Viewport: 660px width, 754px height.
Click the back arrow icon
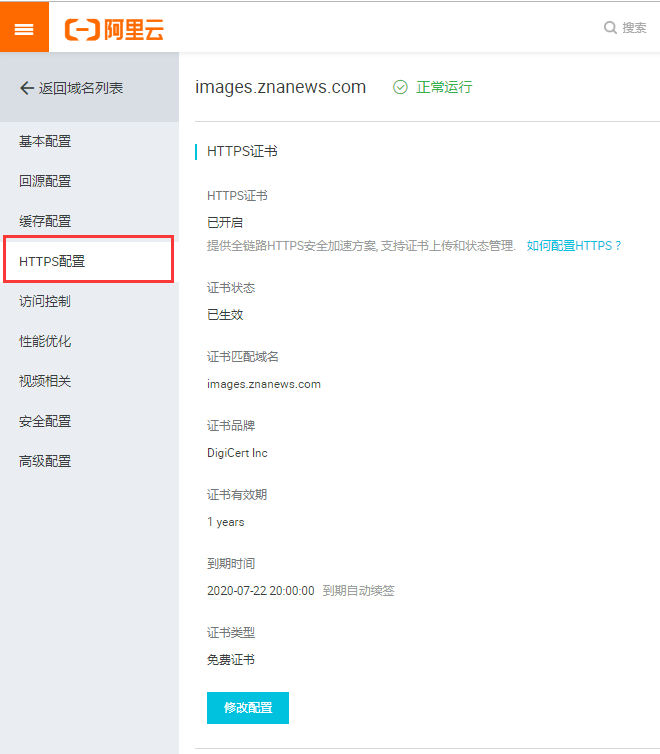(27, 88)
